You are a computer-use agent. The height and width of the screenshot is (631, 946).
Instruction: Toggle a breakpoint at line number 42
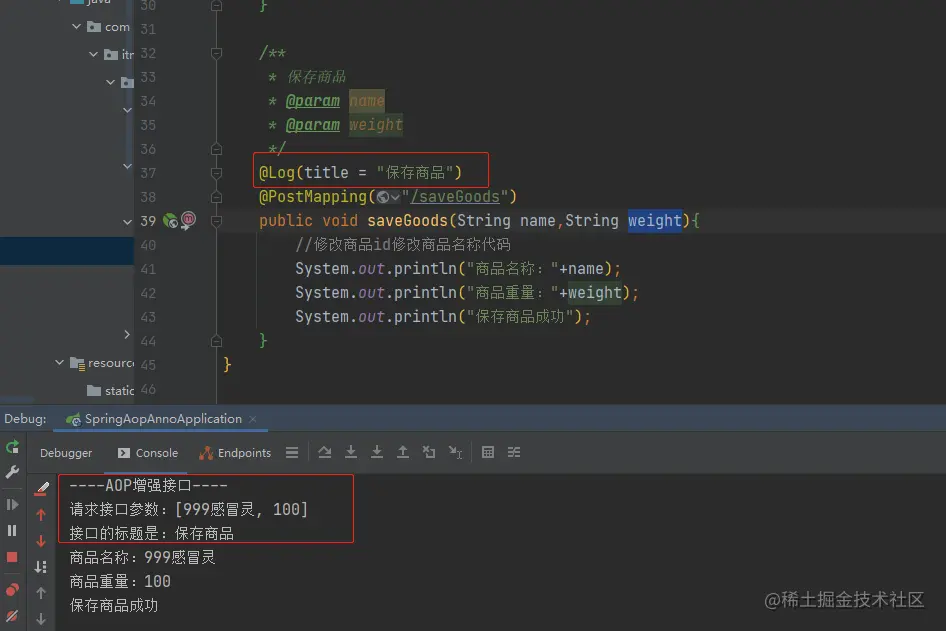[148, 293]
